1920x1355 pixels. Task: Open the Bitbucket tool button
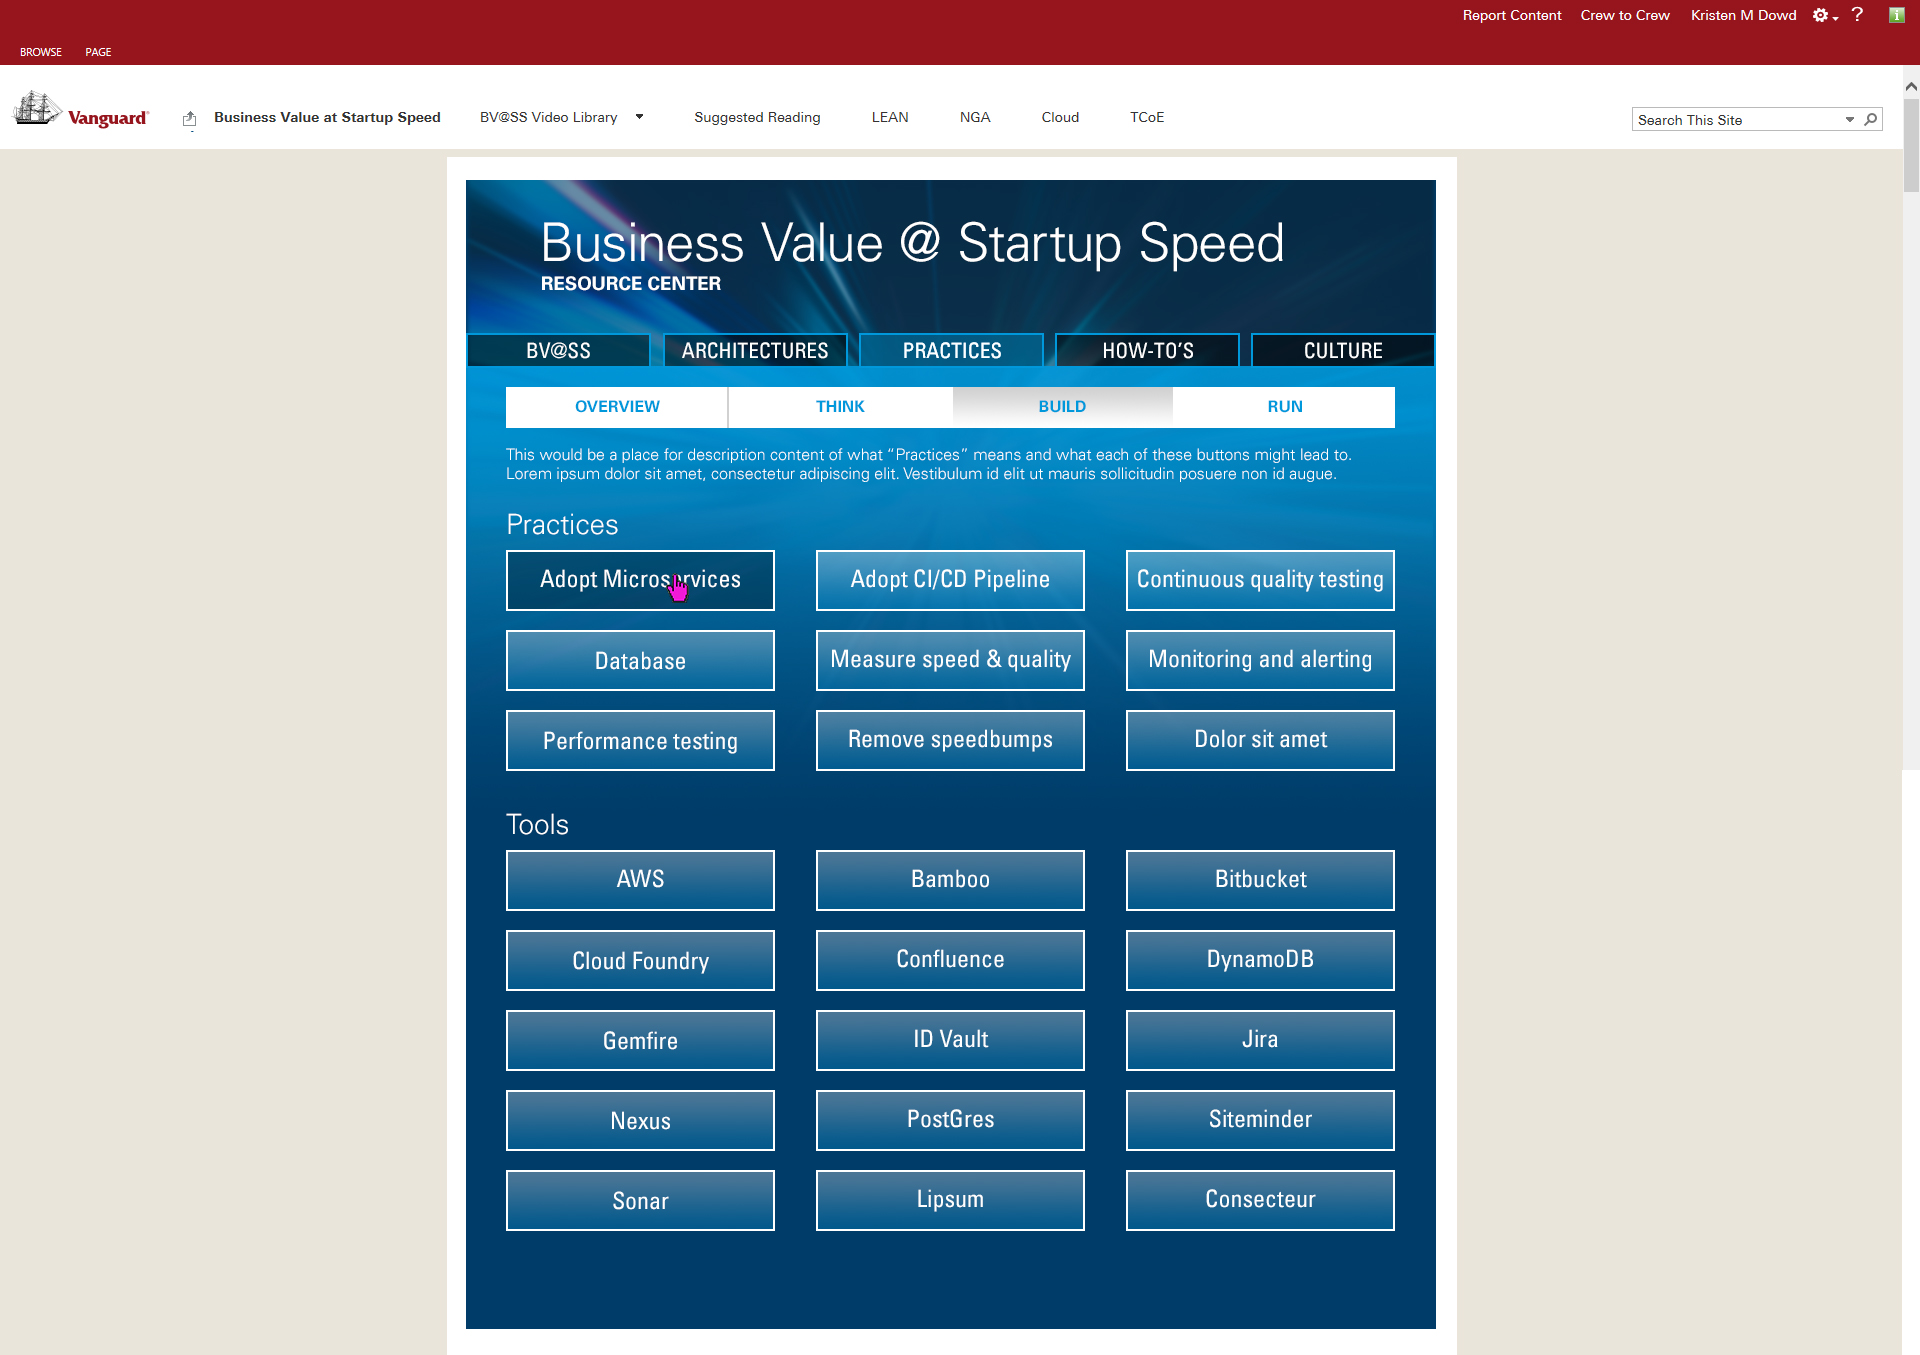[x=1260, y=880]
